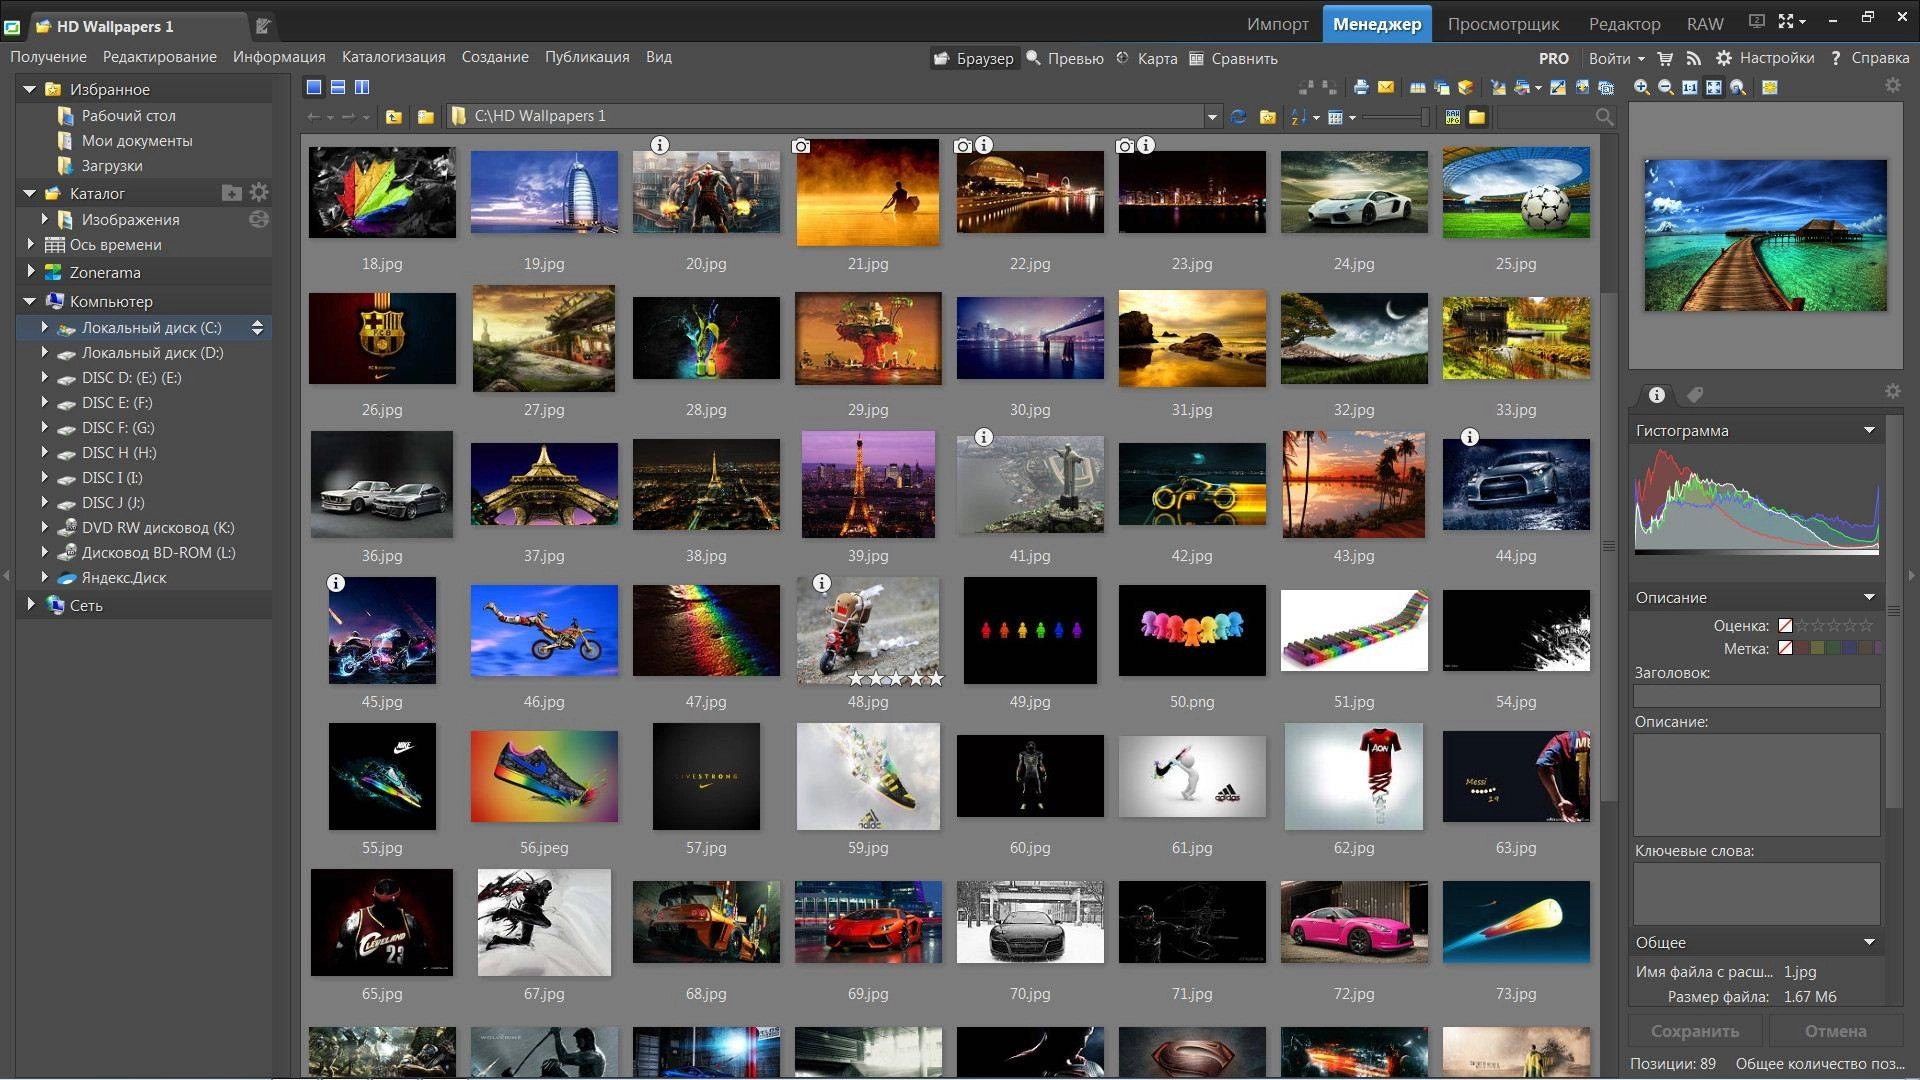Click the Отмена button

coord(1835,1031)
